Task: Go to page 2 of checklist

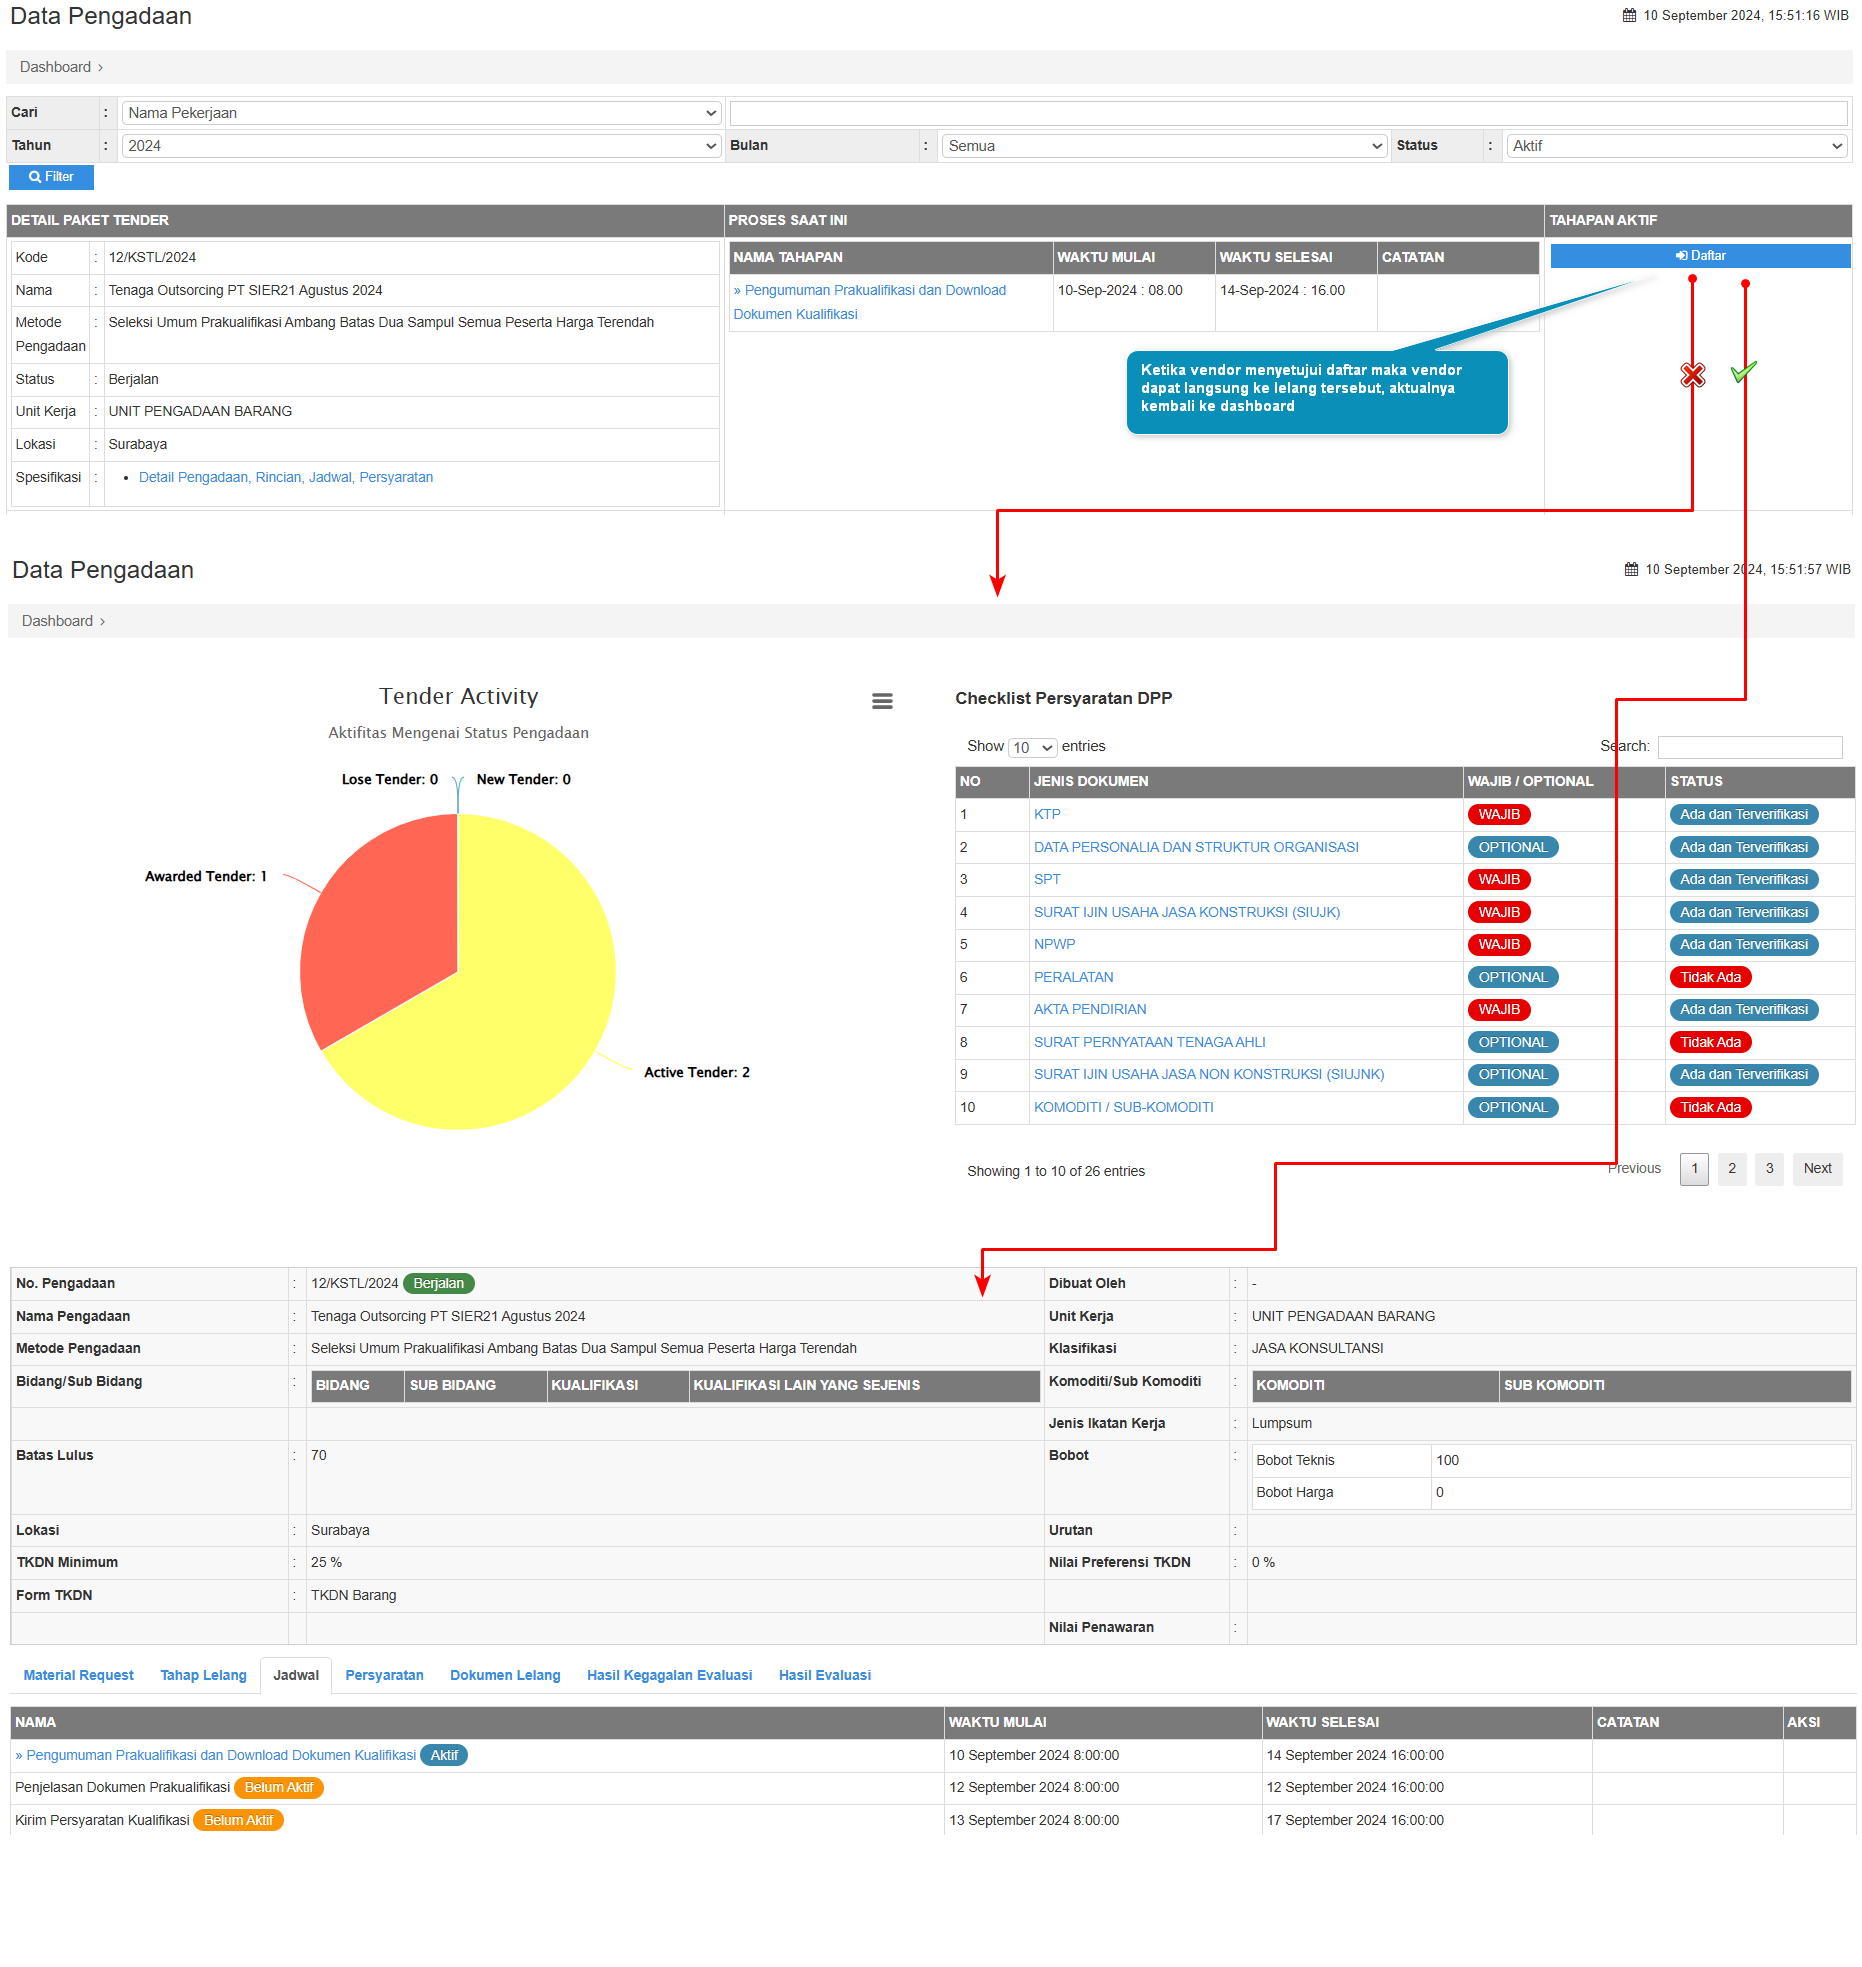Action: click(1731, 1169)
